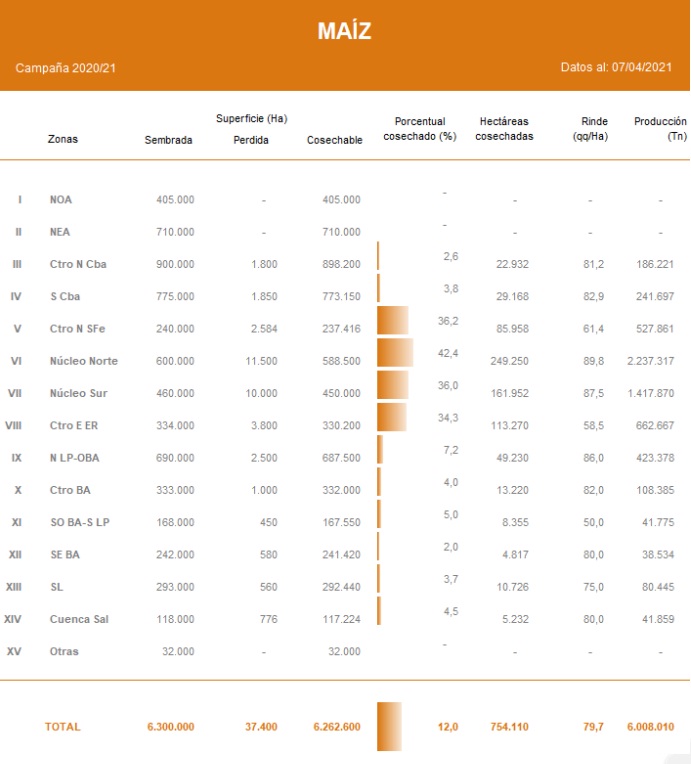Select the Porcentual cosechado (%) header
This screenshot has height=764, width=691.
click(420, 129)
